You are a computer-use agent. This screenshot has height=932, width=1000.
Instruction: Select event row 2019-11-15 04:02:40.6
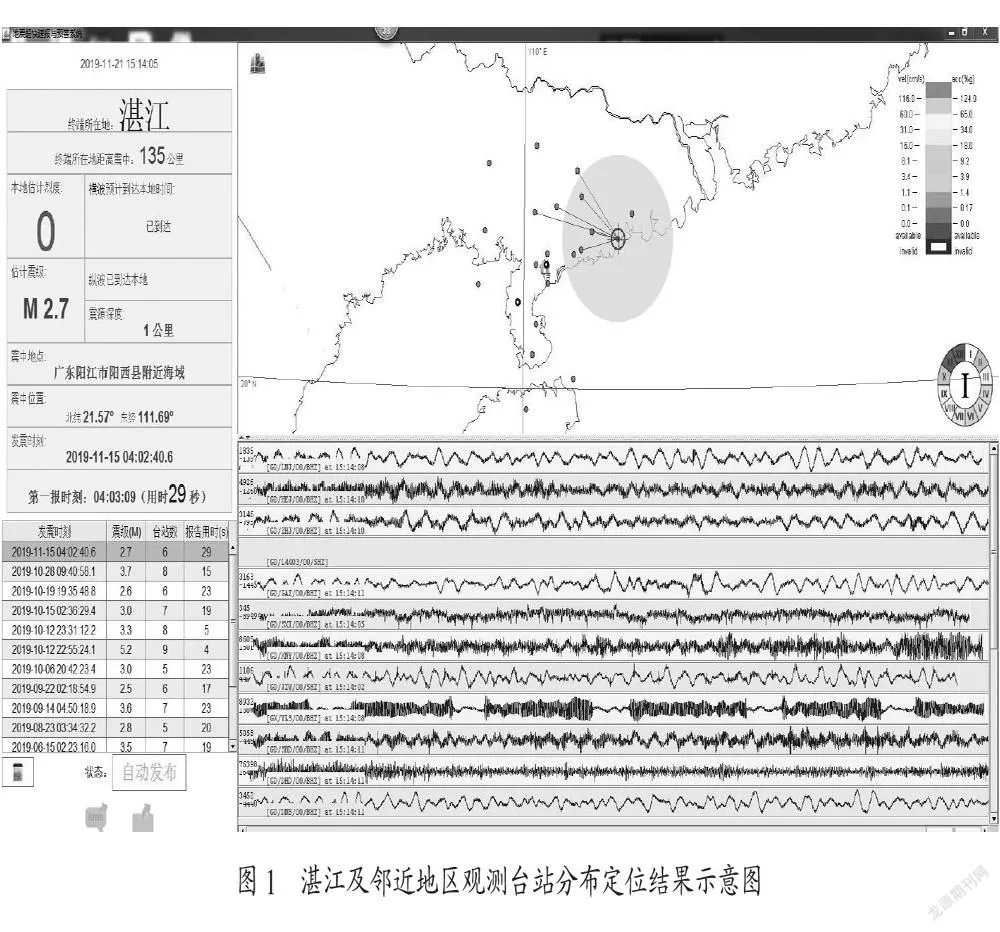coord(115,552)
